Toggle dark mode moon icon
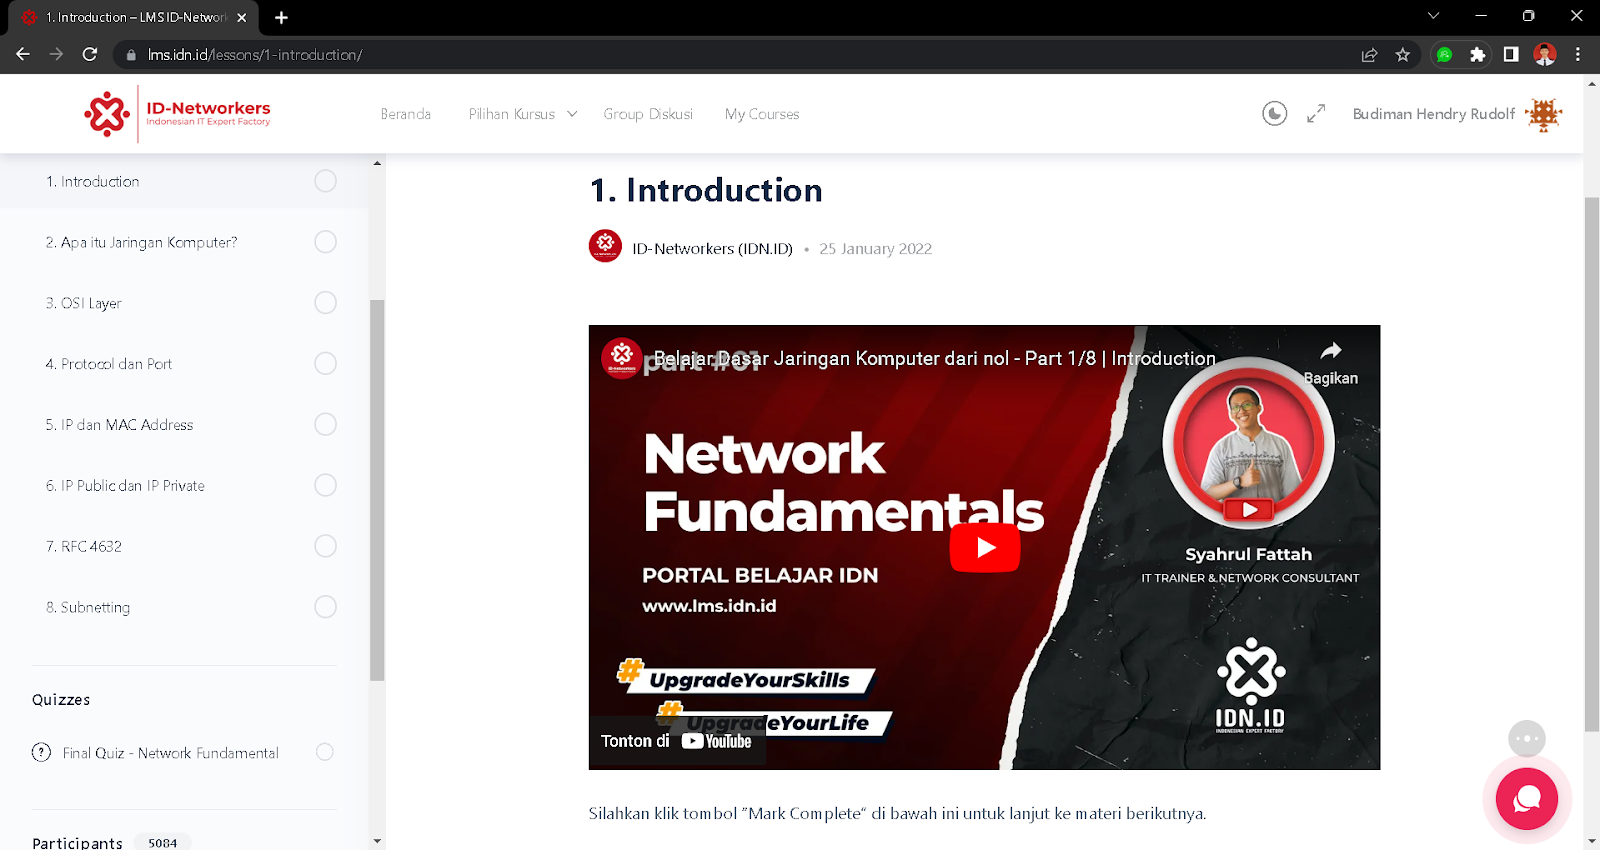1600x850 pixels. [1274, 114]
